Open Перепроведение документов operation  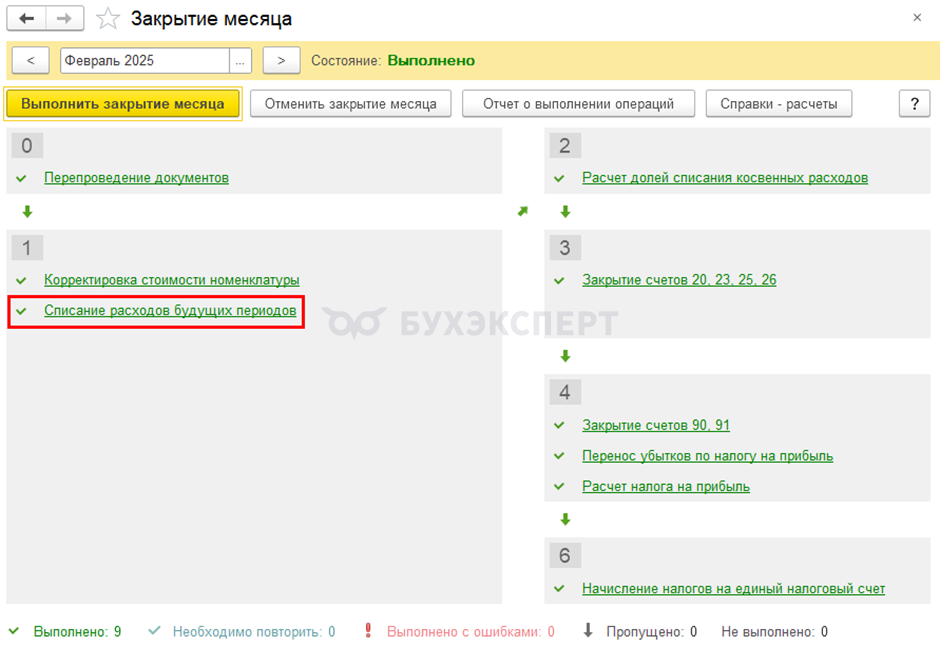(x=137, y=178)
